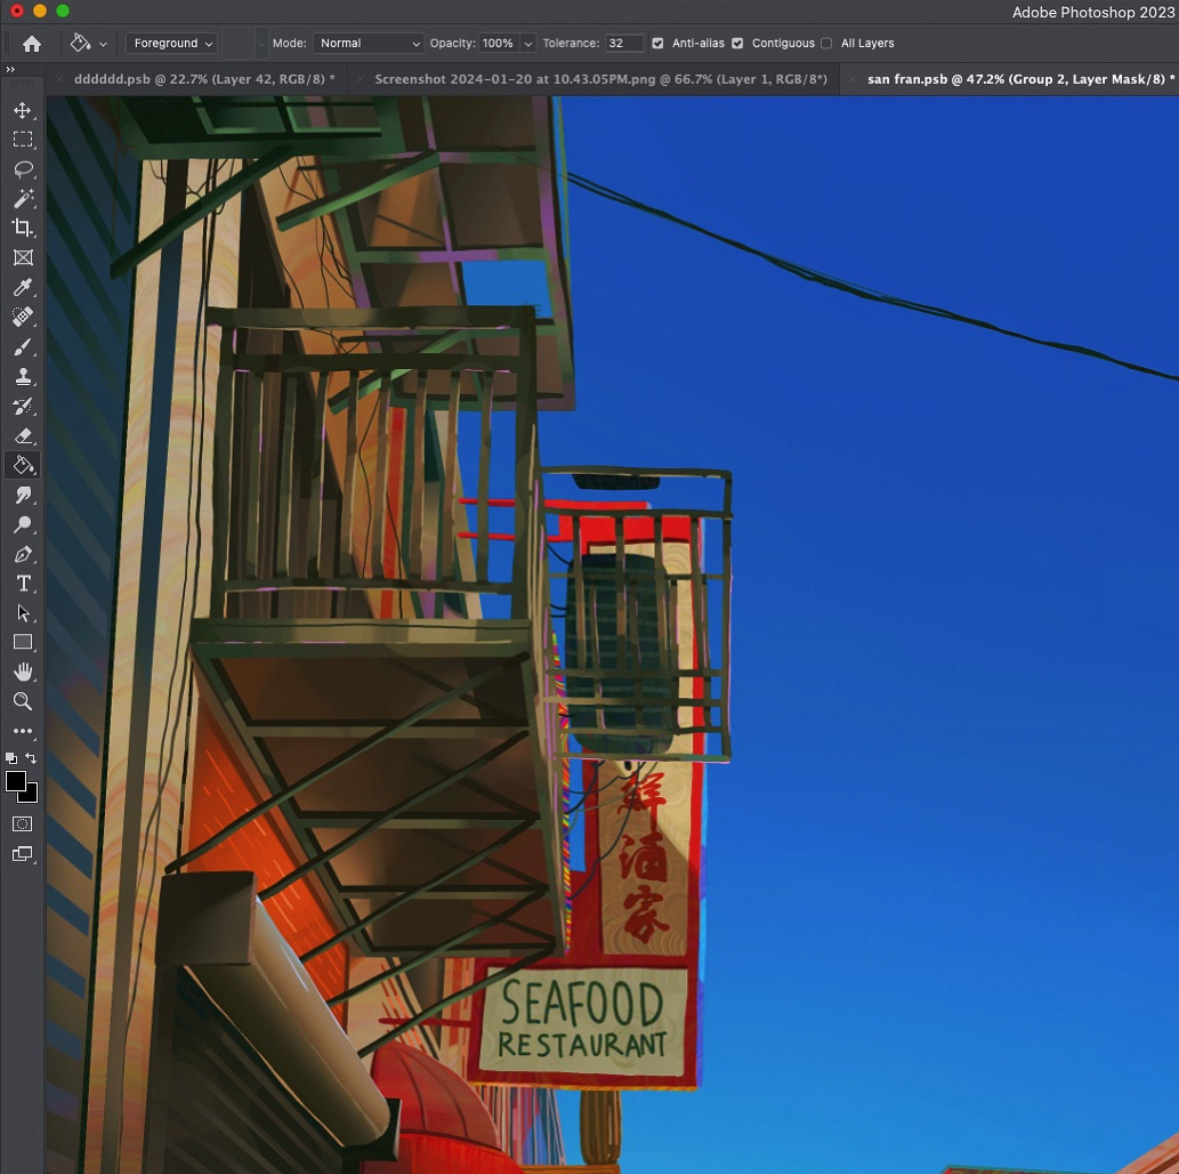Open the Edit Toolbar three-dots menu
Screen dimensions: 1179x1174
coord(23,730)
